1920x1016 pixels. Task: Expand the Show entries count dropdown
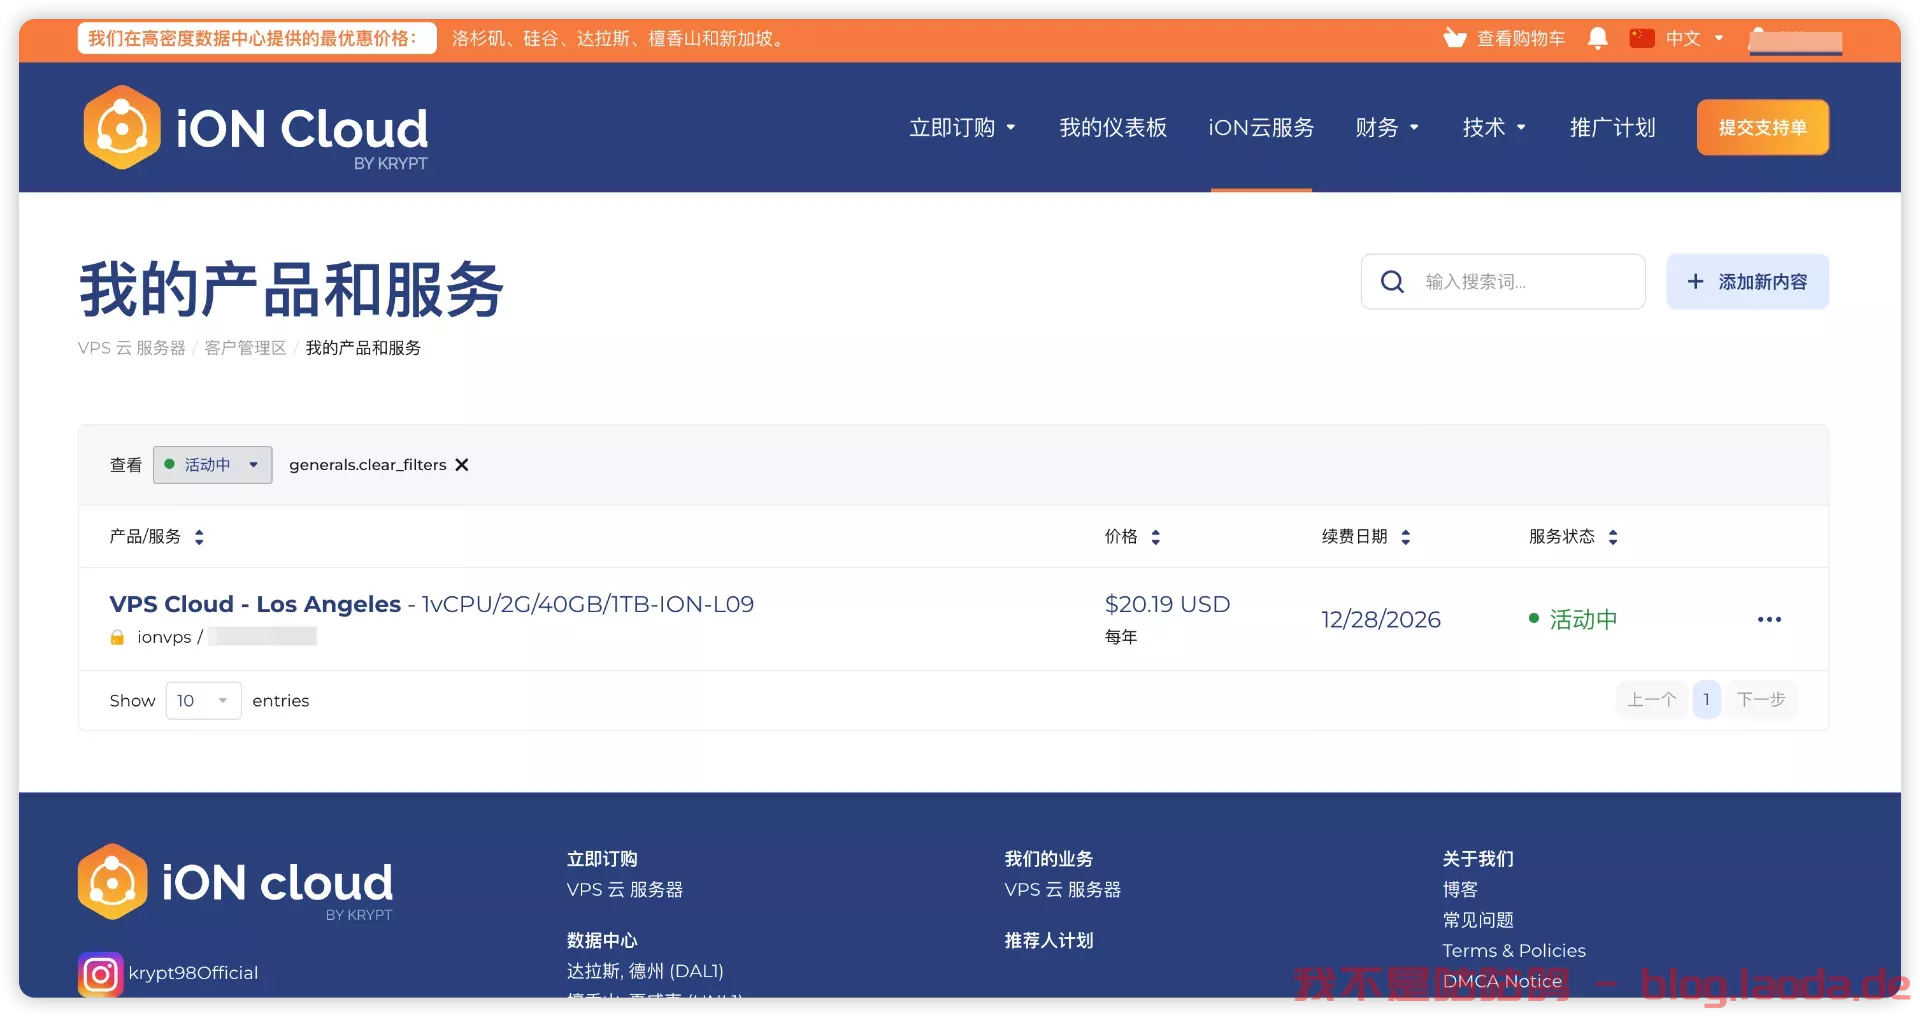[x=203, y=701]
